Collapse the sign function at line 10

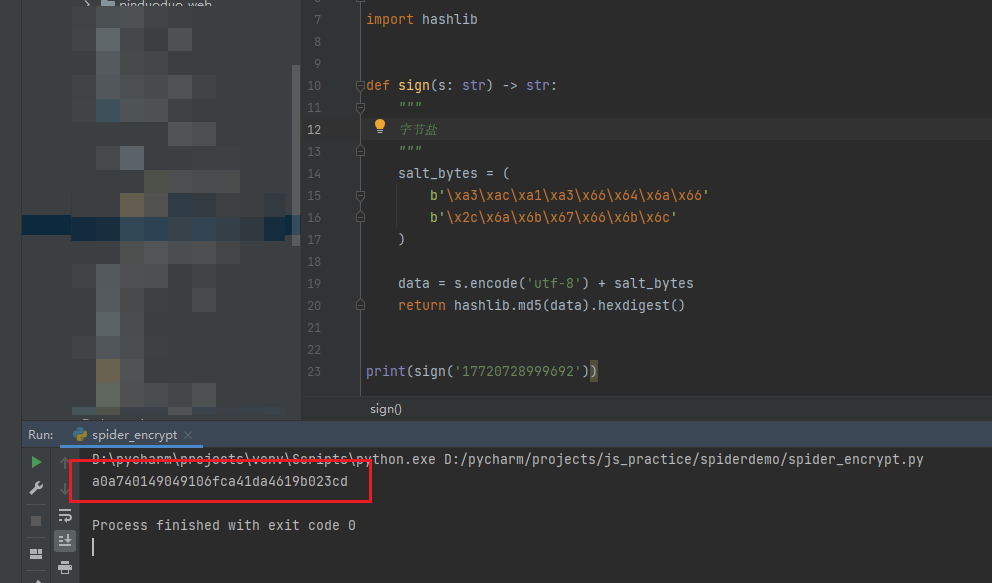point(359,86)
